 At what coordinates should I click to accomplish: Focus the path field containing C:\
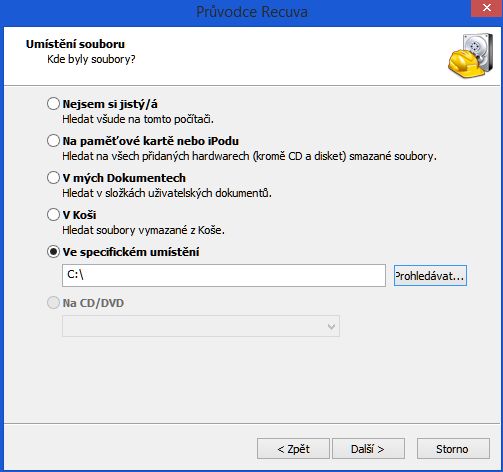pyautogui.click(x=224, y=275)
